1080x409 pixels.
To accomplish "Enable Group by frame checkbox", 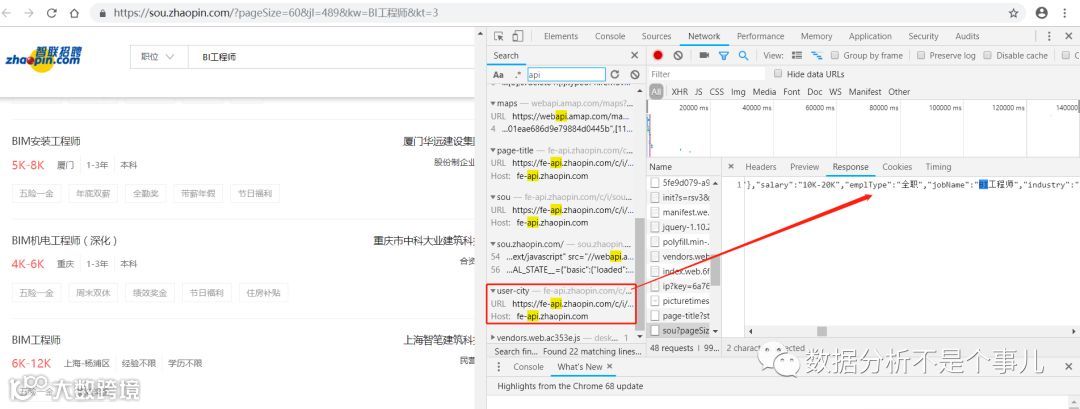I will click(x=835, y=55).
